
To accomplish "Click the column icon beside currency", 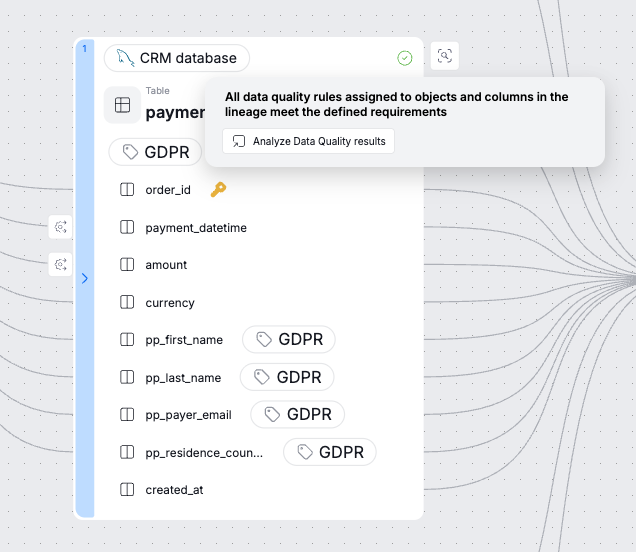I will coord(127,302).
